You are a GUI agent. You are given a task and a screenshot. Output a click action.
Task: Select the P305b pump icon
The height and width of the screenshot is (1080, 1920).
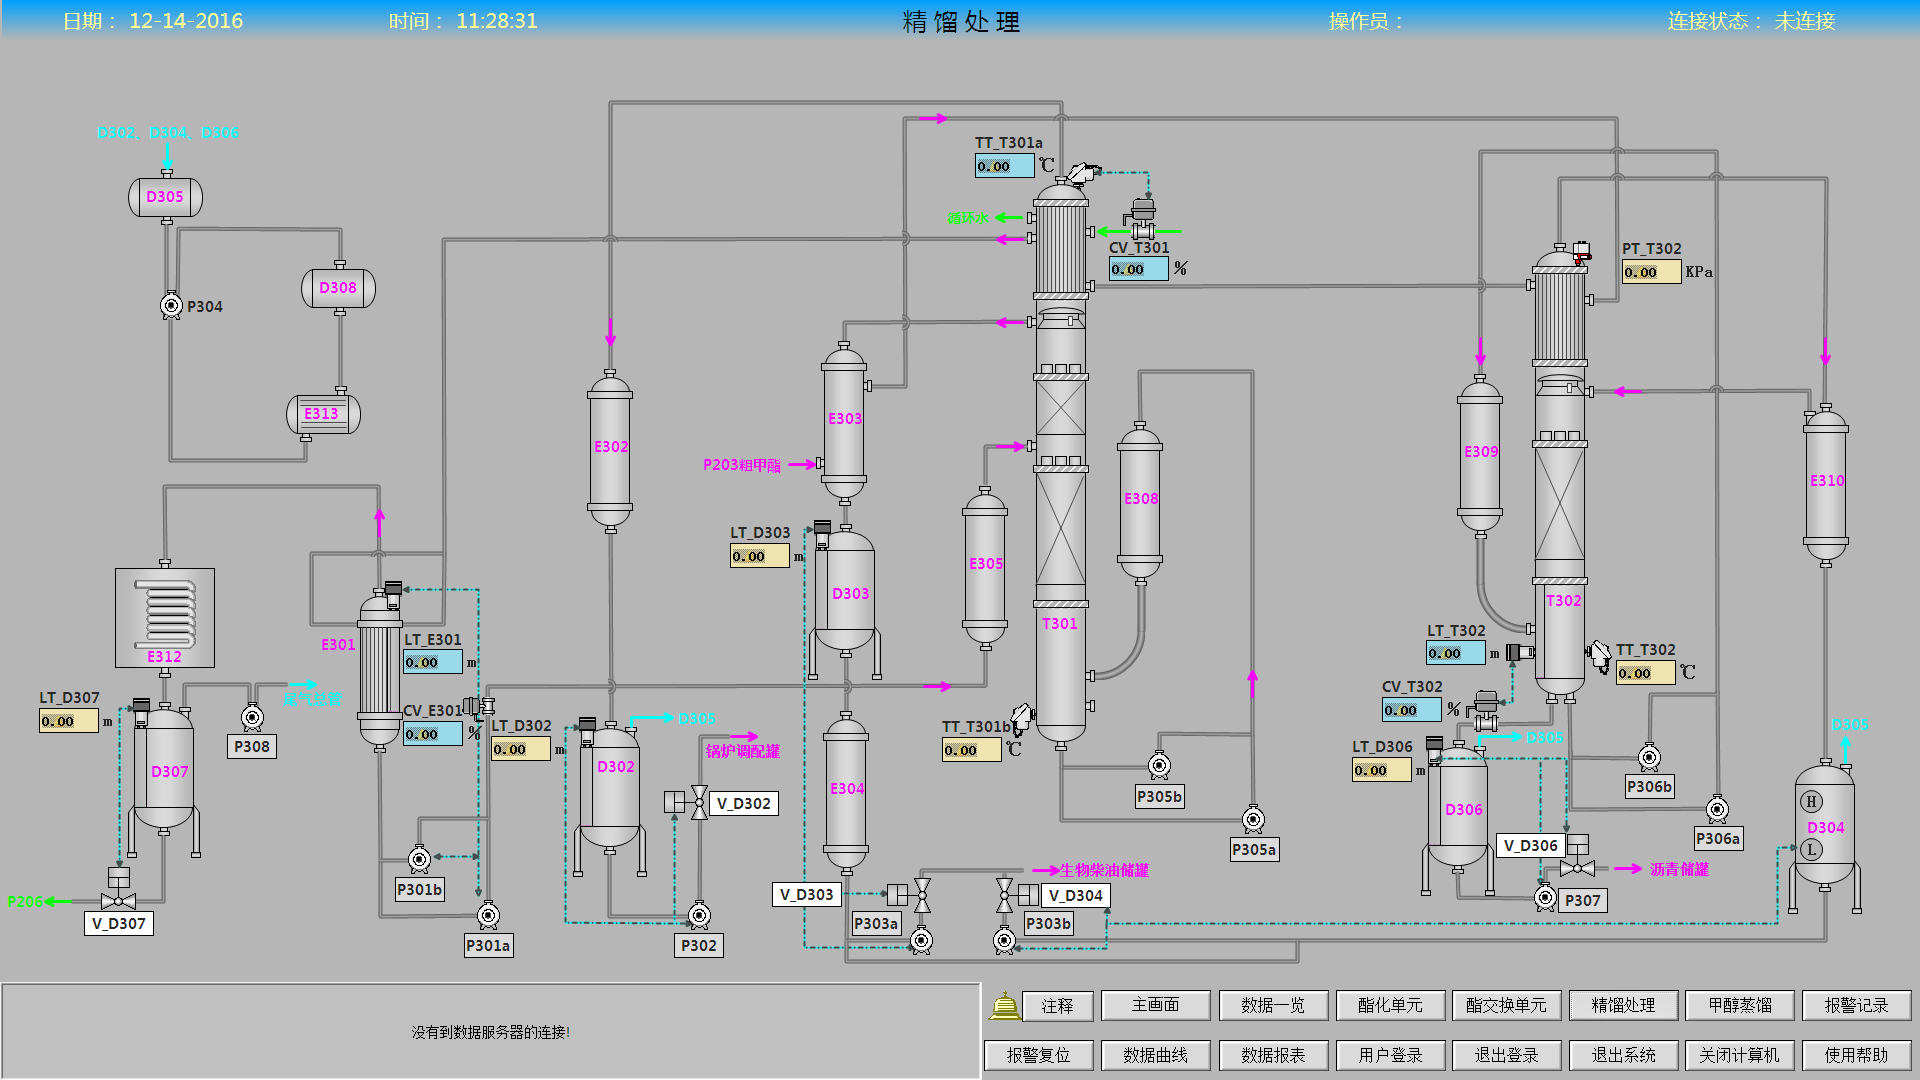(1159, 766)
